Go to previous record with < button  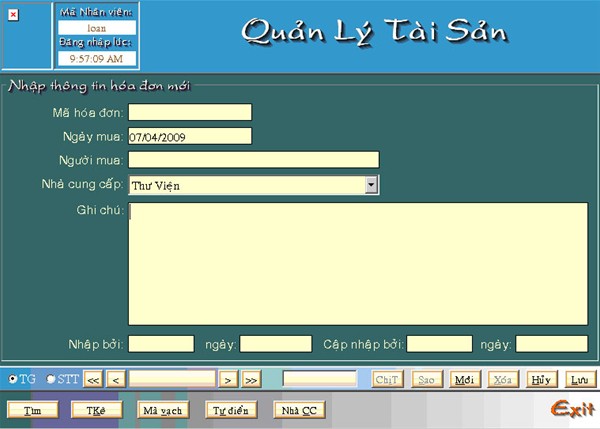[116, 379]
